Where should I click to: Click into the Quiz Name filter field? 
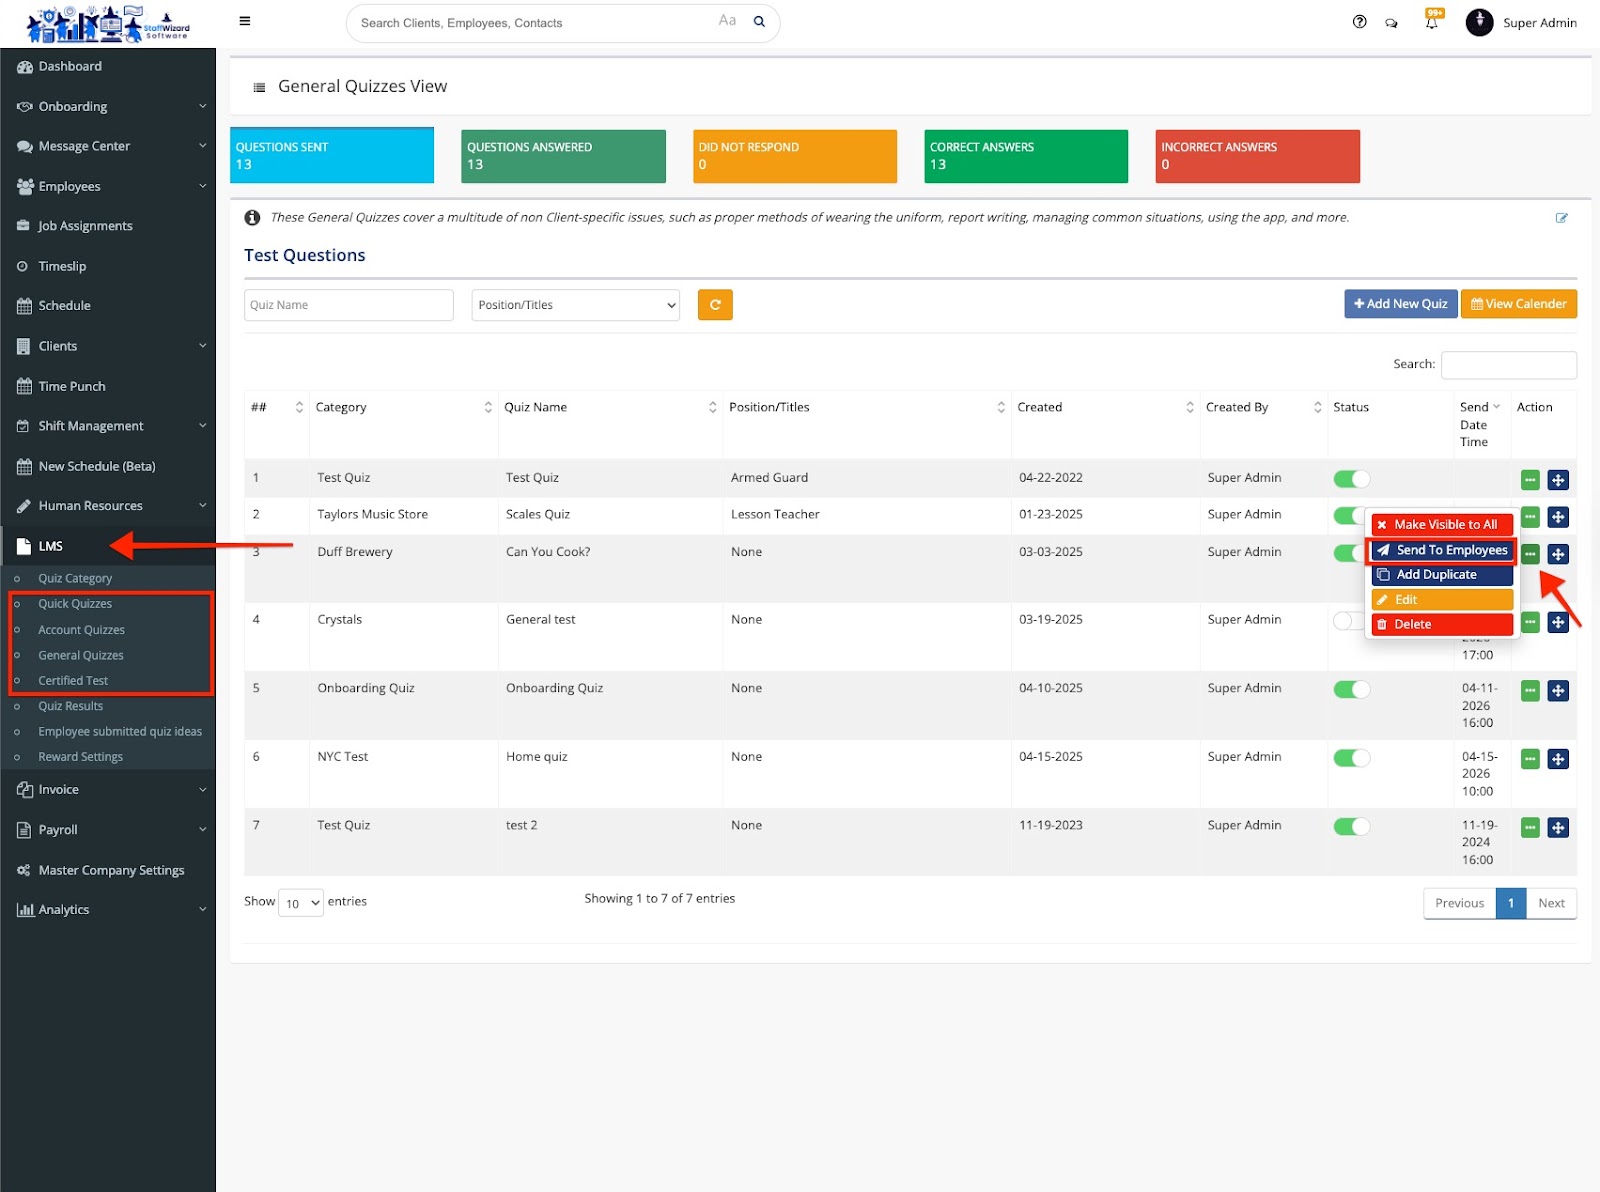(348, 305)
